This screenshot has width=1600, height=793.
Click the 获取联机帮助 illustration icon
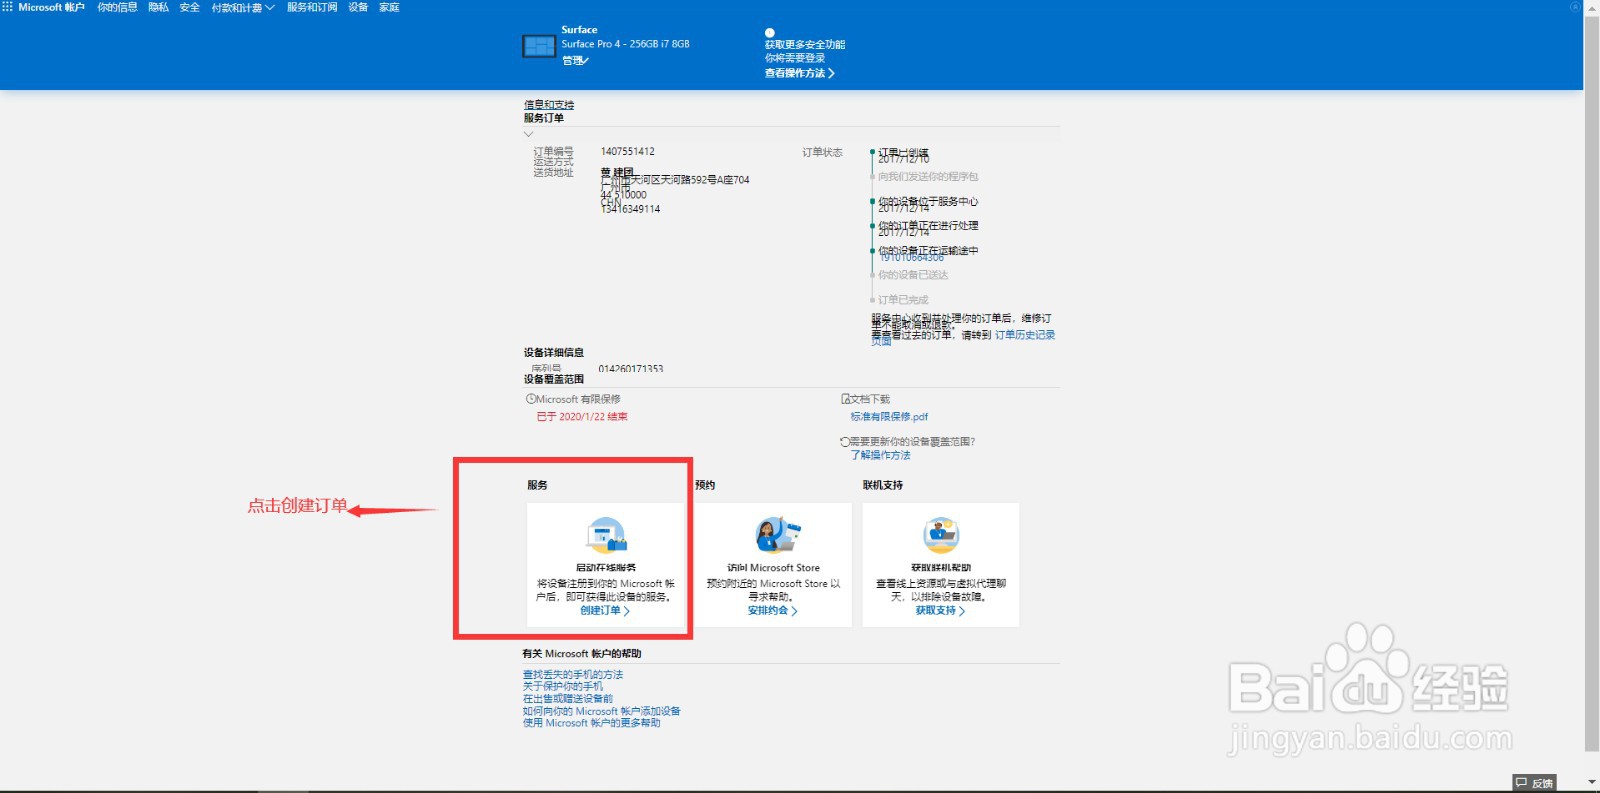point(941,535)
